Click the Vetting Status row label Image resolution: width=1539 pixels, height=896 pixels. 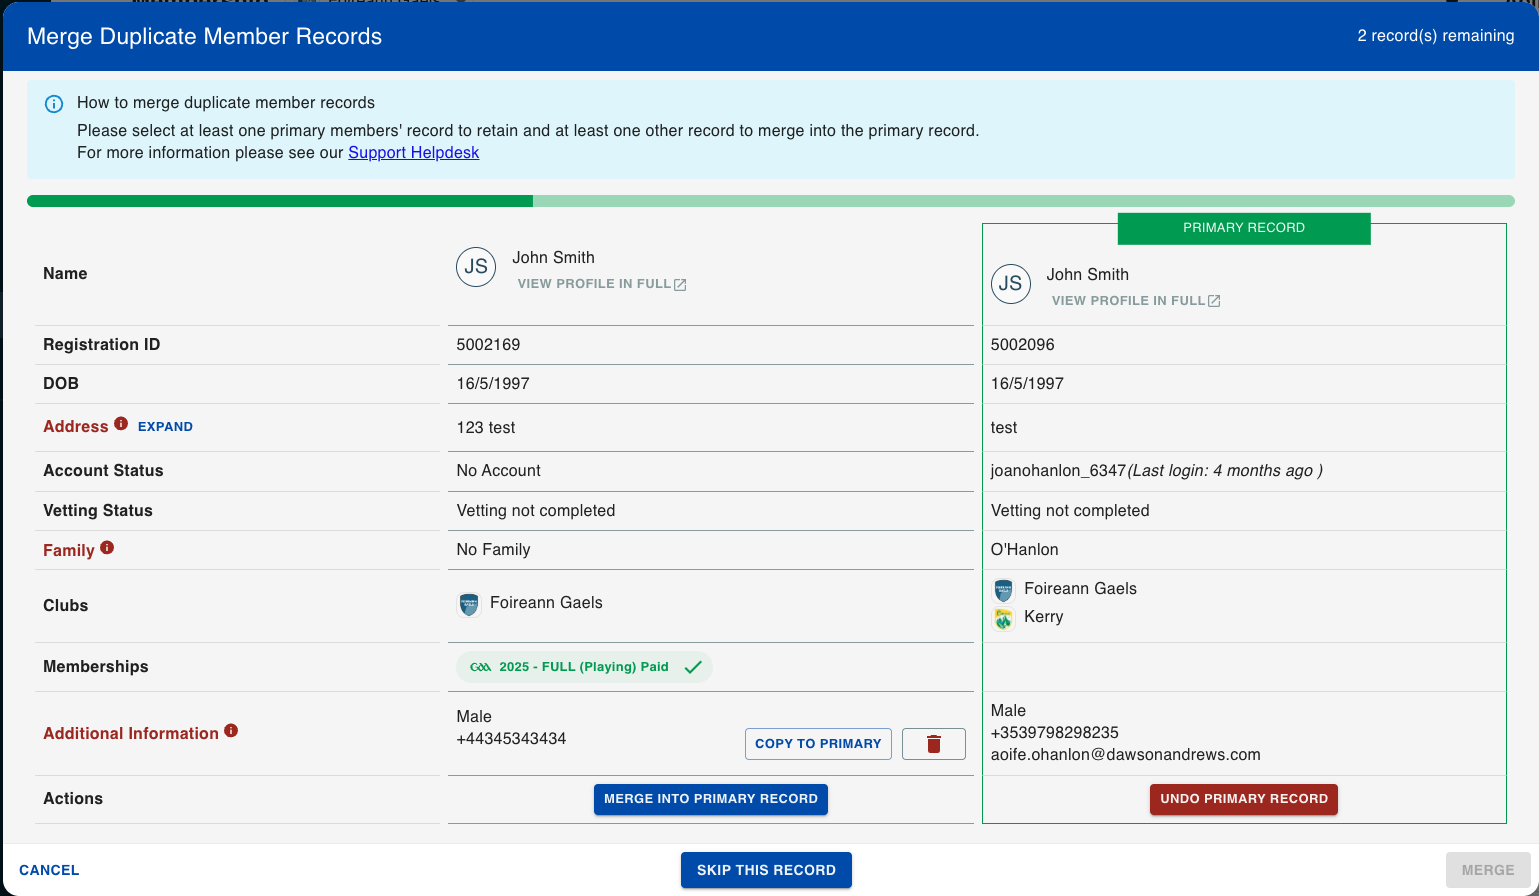tap(98, 511)
